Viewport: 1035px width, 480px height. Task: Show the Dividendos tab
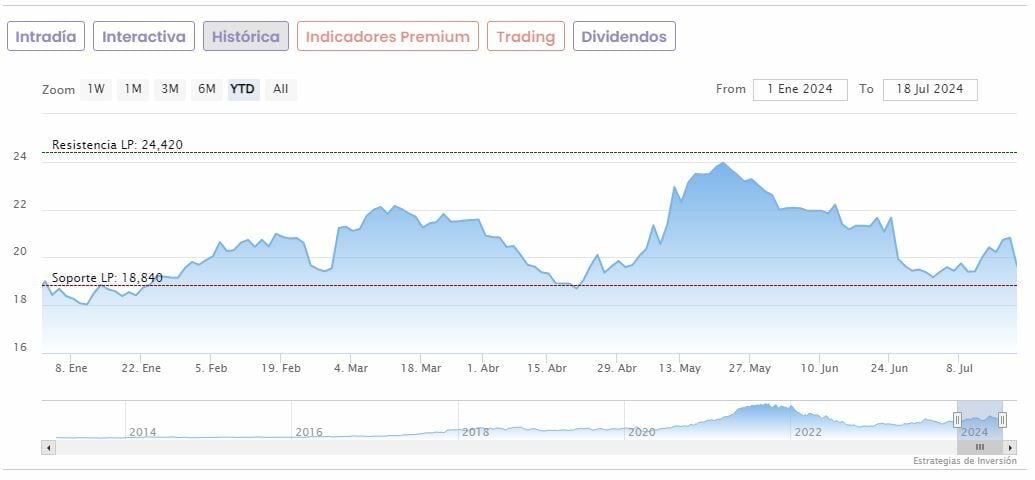623,37
